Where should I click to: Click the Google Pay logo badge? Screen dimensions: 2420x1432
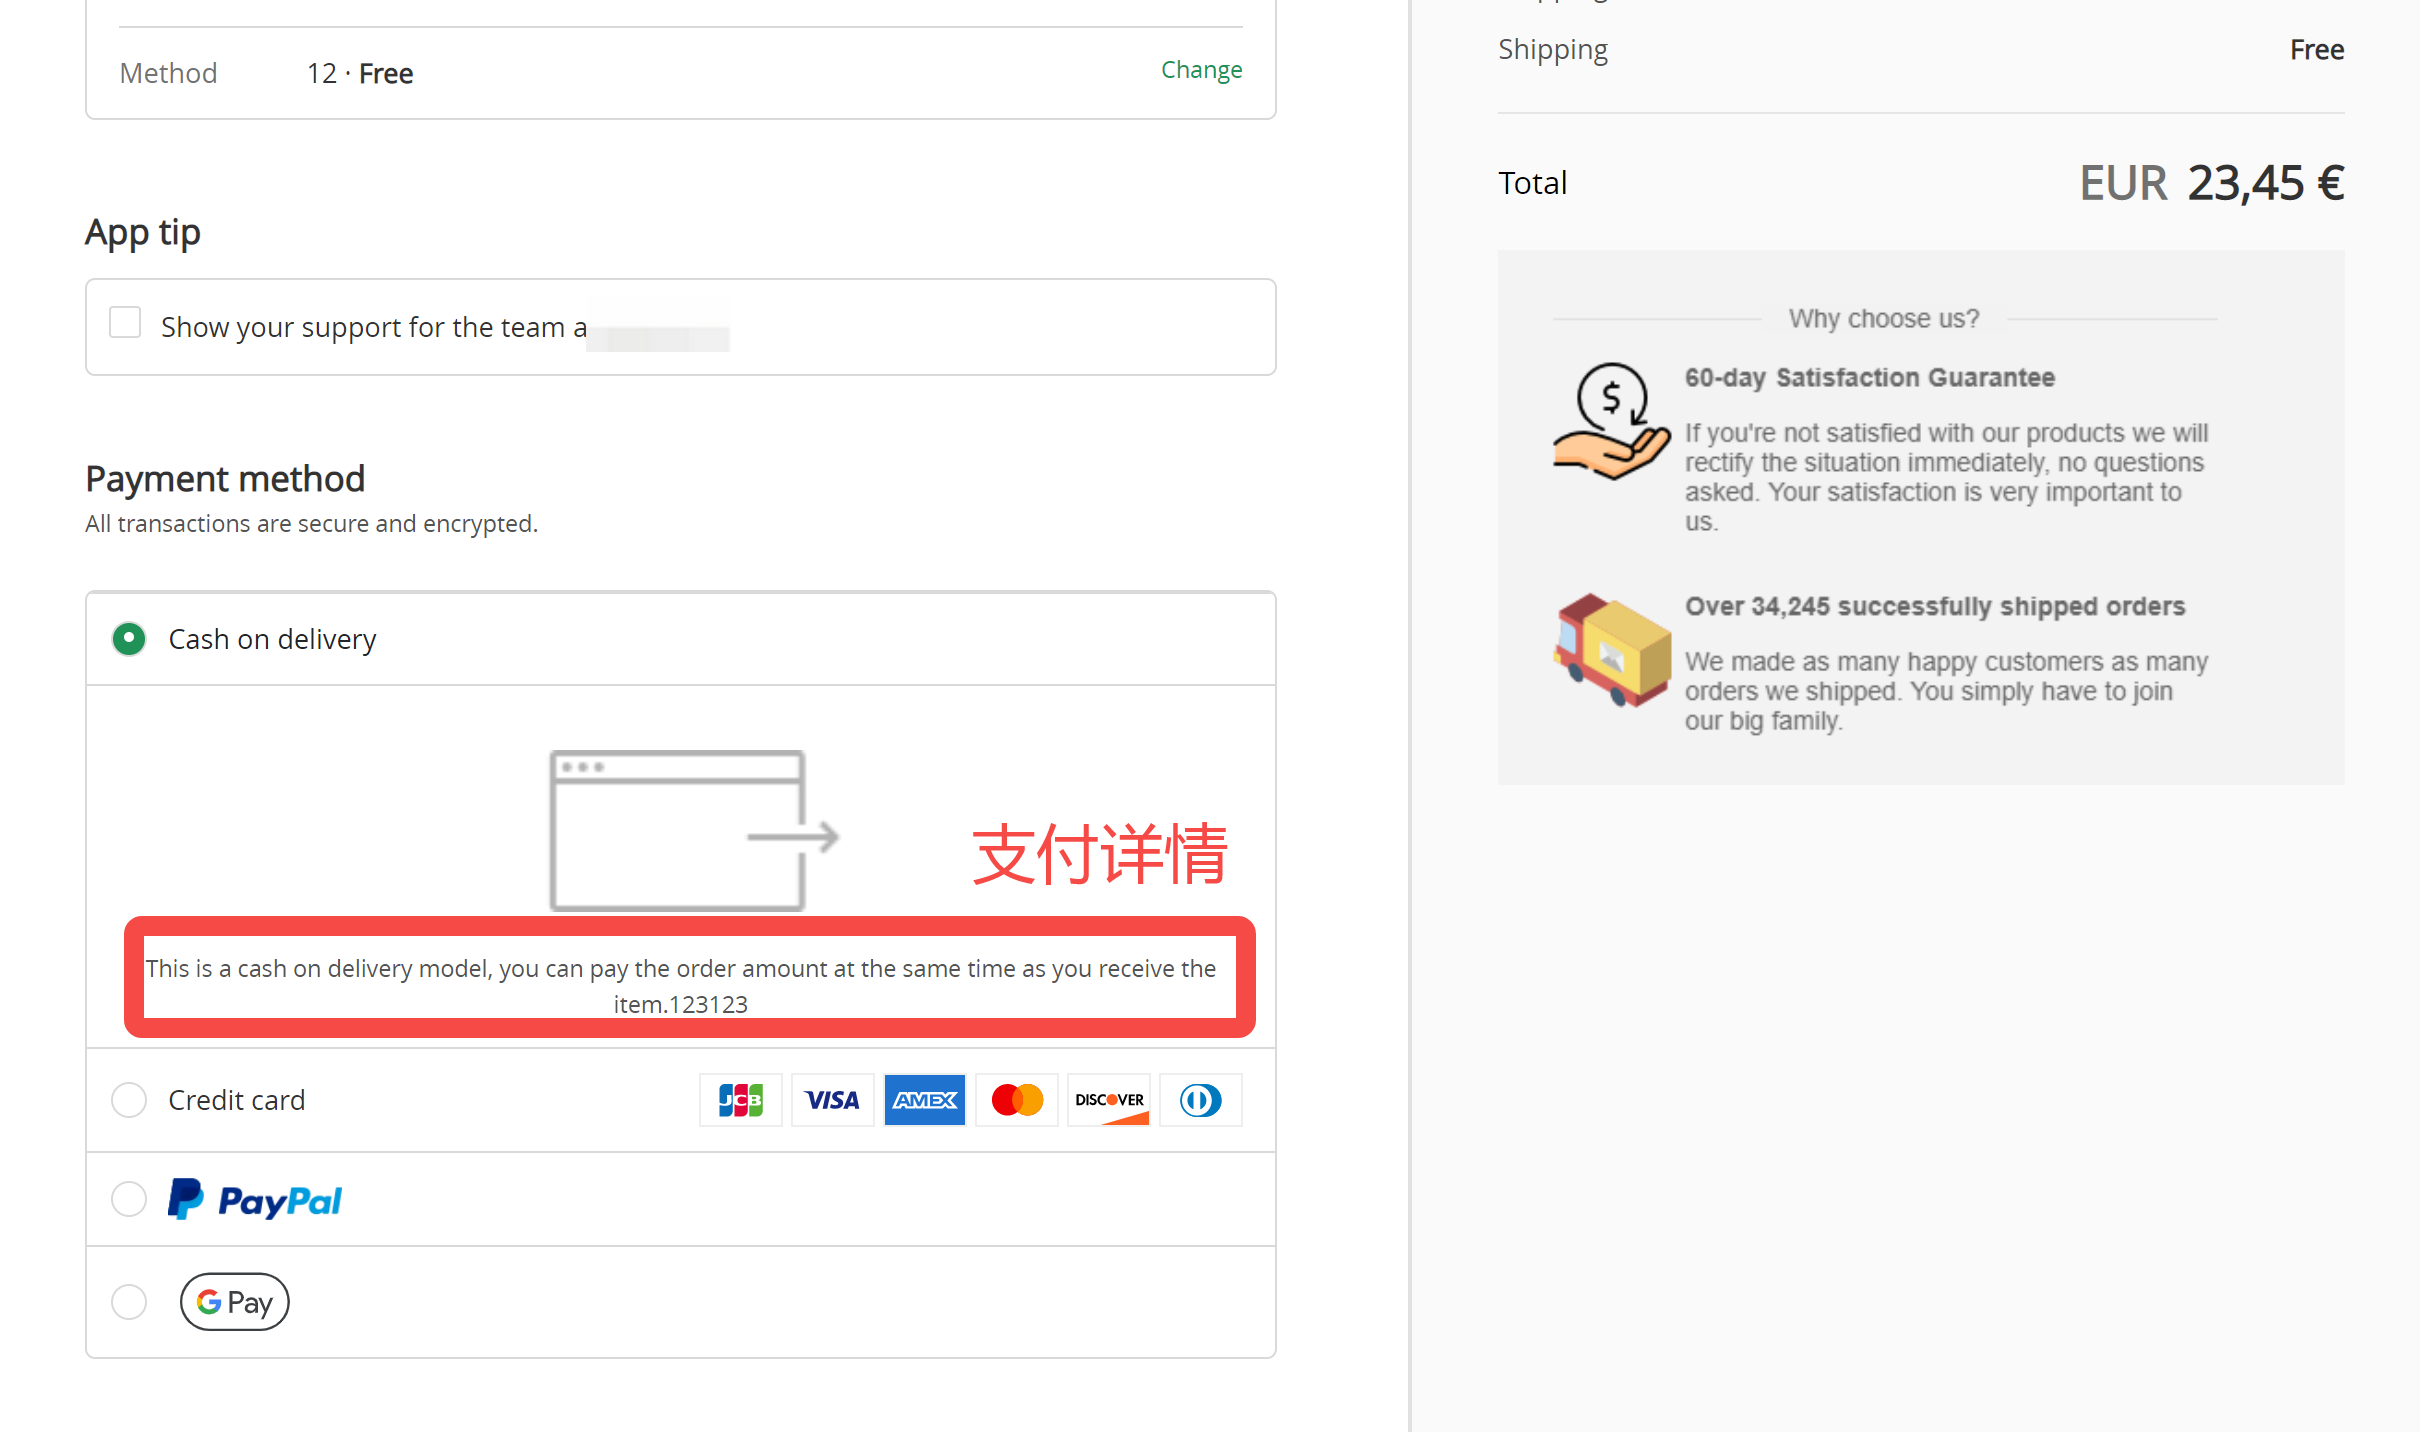[235, 1302]
